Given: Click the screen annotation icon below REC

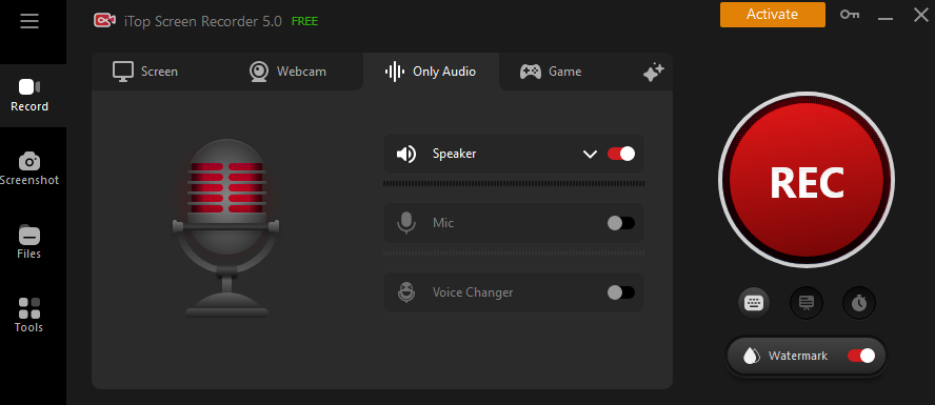Looking at the screenshot, I should click(806, 303).
